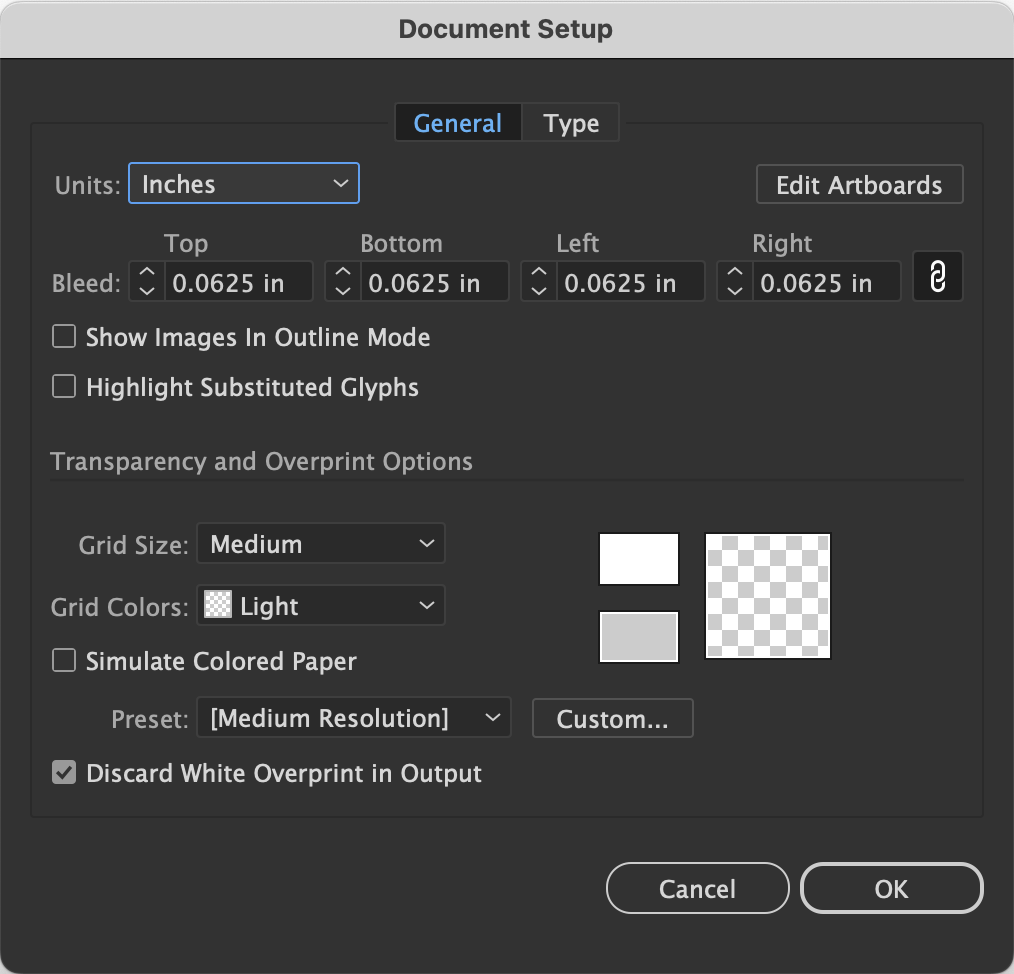The image size is (1014, 974).
Task: Open the Grid Colors dropdown
Action: coord(321,605)
